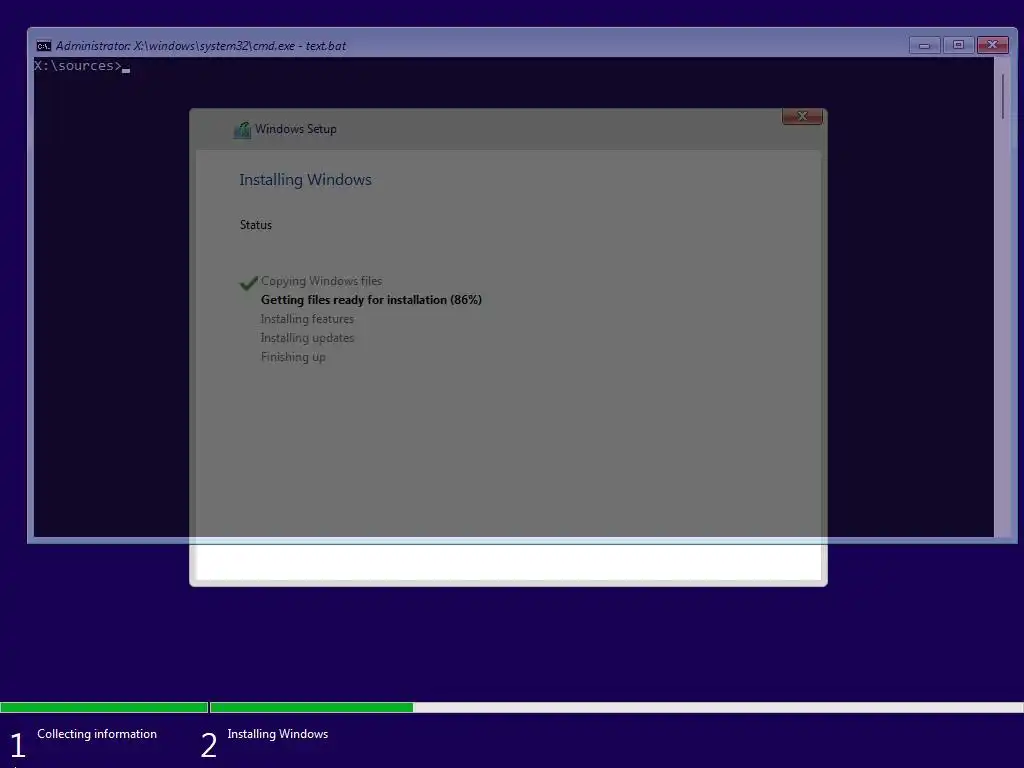The image size is (1024, 768).
Task: Click Getting files ready for installation (86%)
Action: pyautogui.click(x=371, y=300)
